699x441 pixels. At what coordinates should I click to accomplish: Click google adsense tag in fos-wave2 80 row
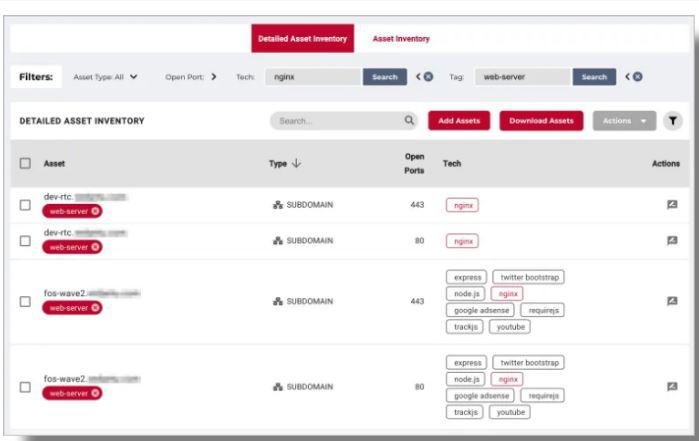click(481, 396)
